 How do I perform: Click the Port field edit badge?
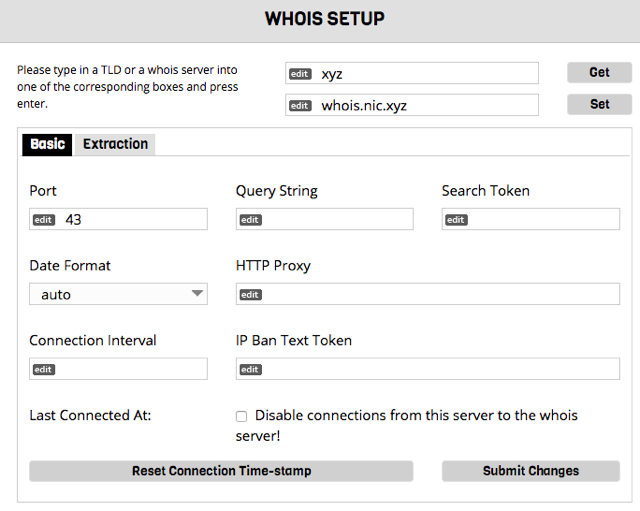click(x=44, y=220)
